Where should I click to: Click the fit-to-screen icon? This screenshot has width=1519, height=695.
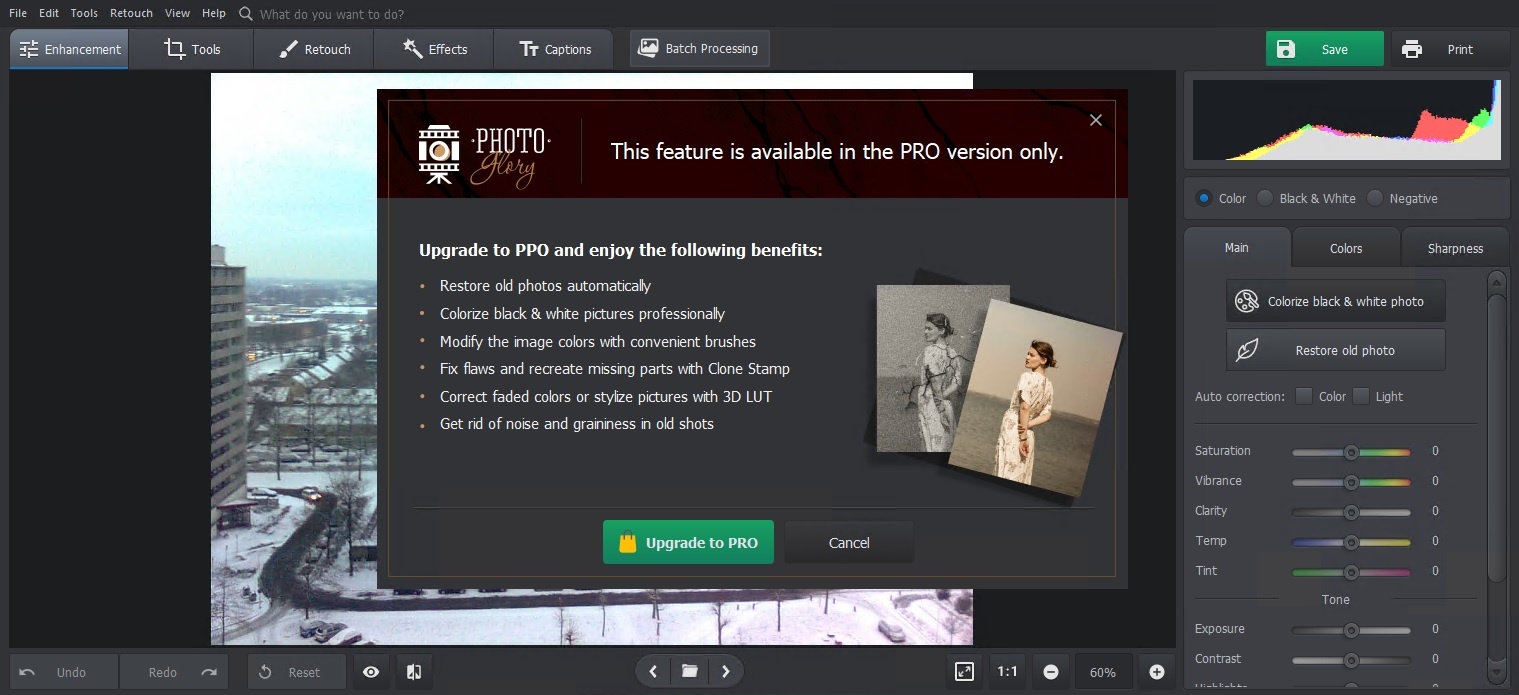tap(964, 672)
